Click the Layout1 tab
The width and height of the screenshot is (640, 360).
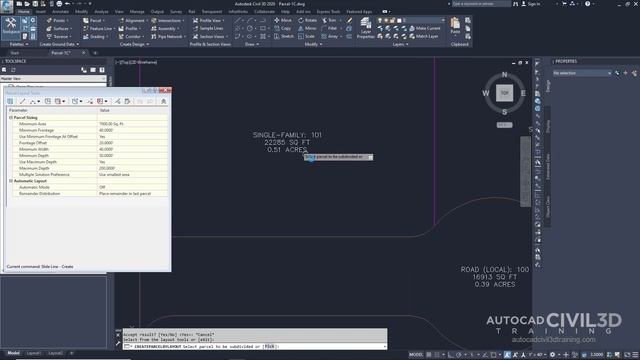point(33,353)
